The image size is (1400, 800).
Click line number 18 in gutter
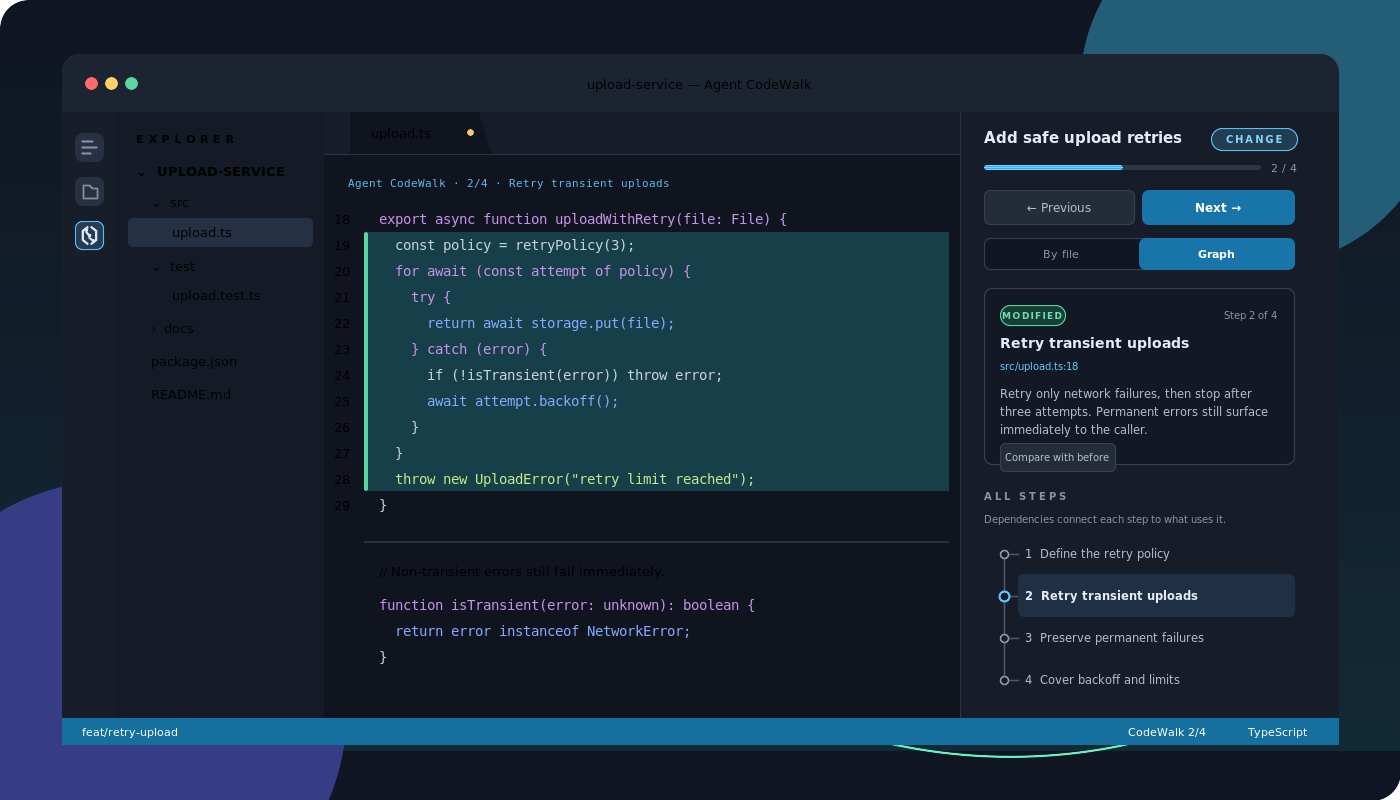point(342,220)
